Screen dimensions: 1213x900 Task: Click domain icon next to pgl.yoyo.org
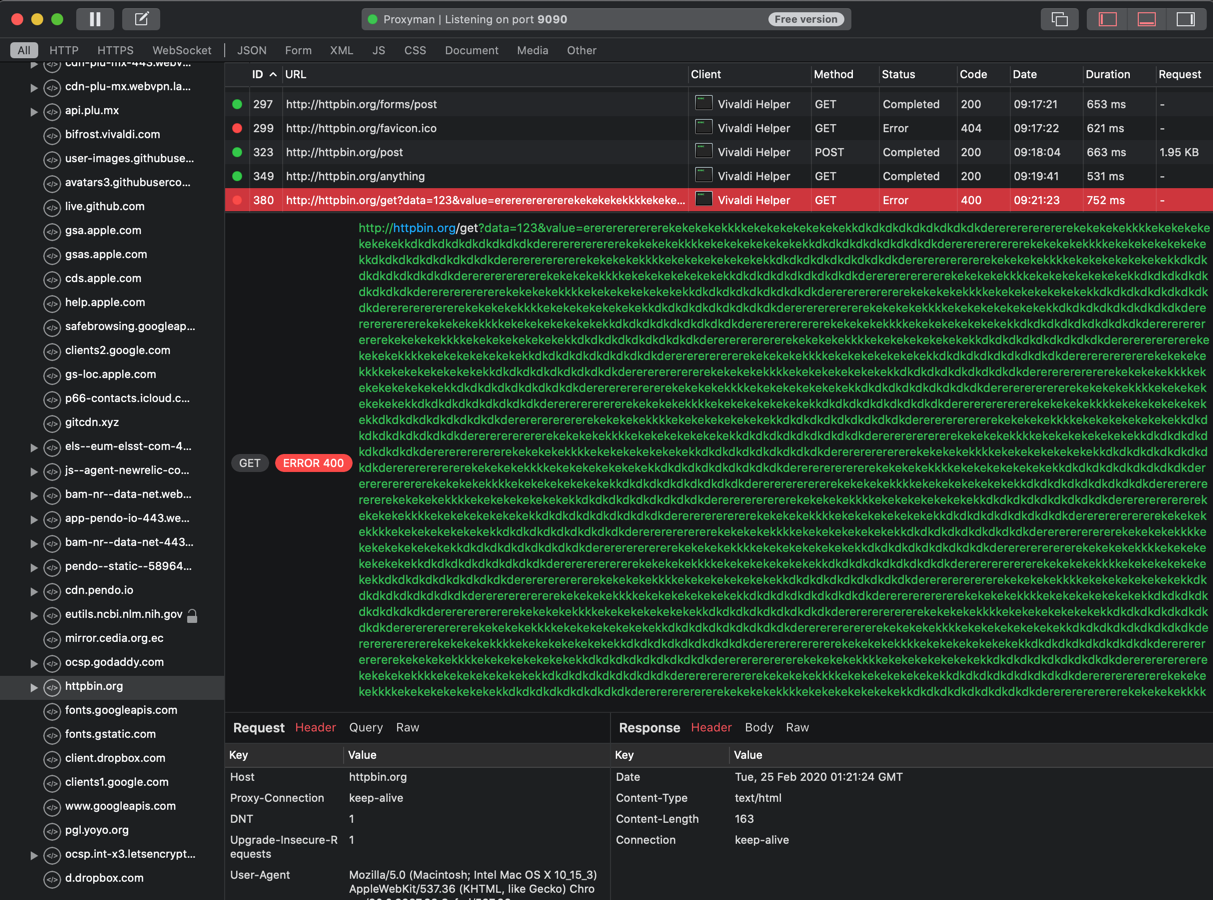tap(52, 831)
